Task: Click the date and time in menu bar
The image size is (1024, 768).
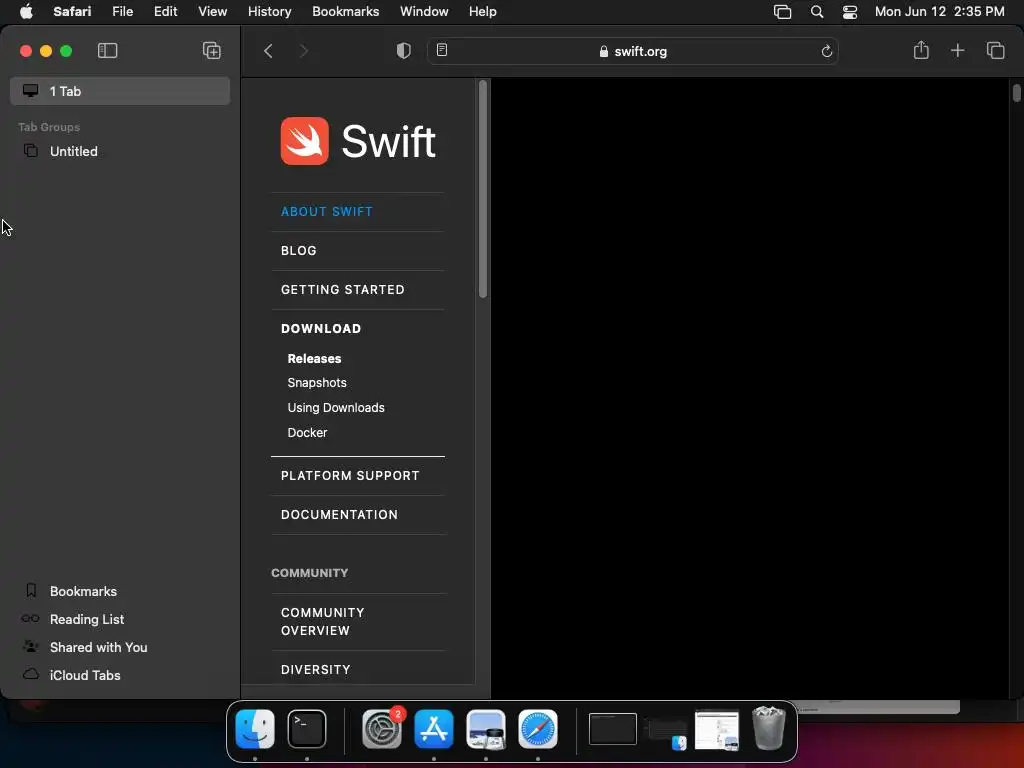Action: pyautogui.click(x=939, y=12)
